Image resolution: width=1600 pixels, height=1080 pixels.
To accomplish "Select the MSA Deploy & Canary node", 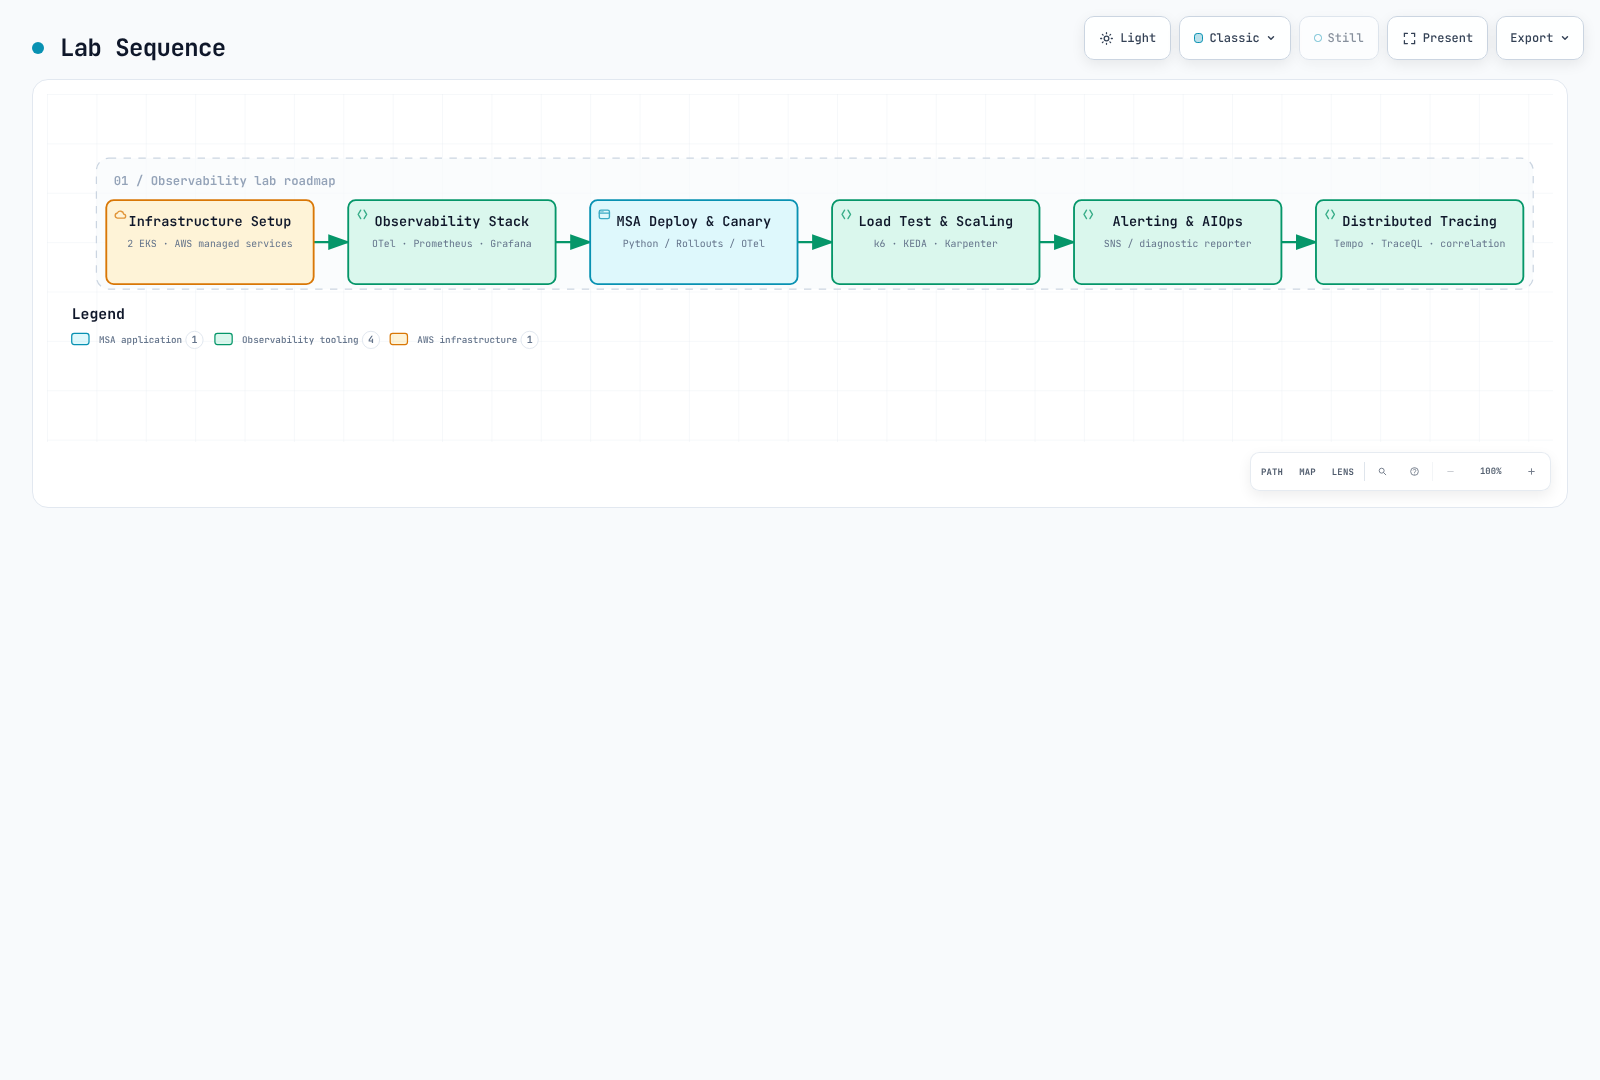I will (x=694, y=242).
